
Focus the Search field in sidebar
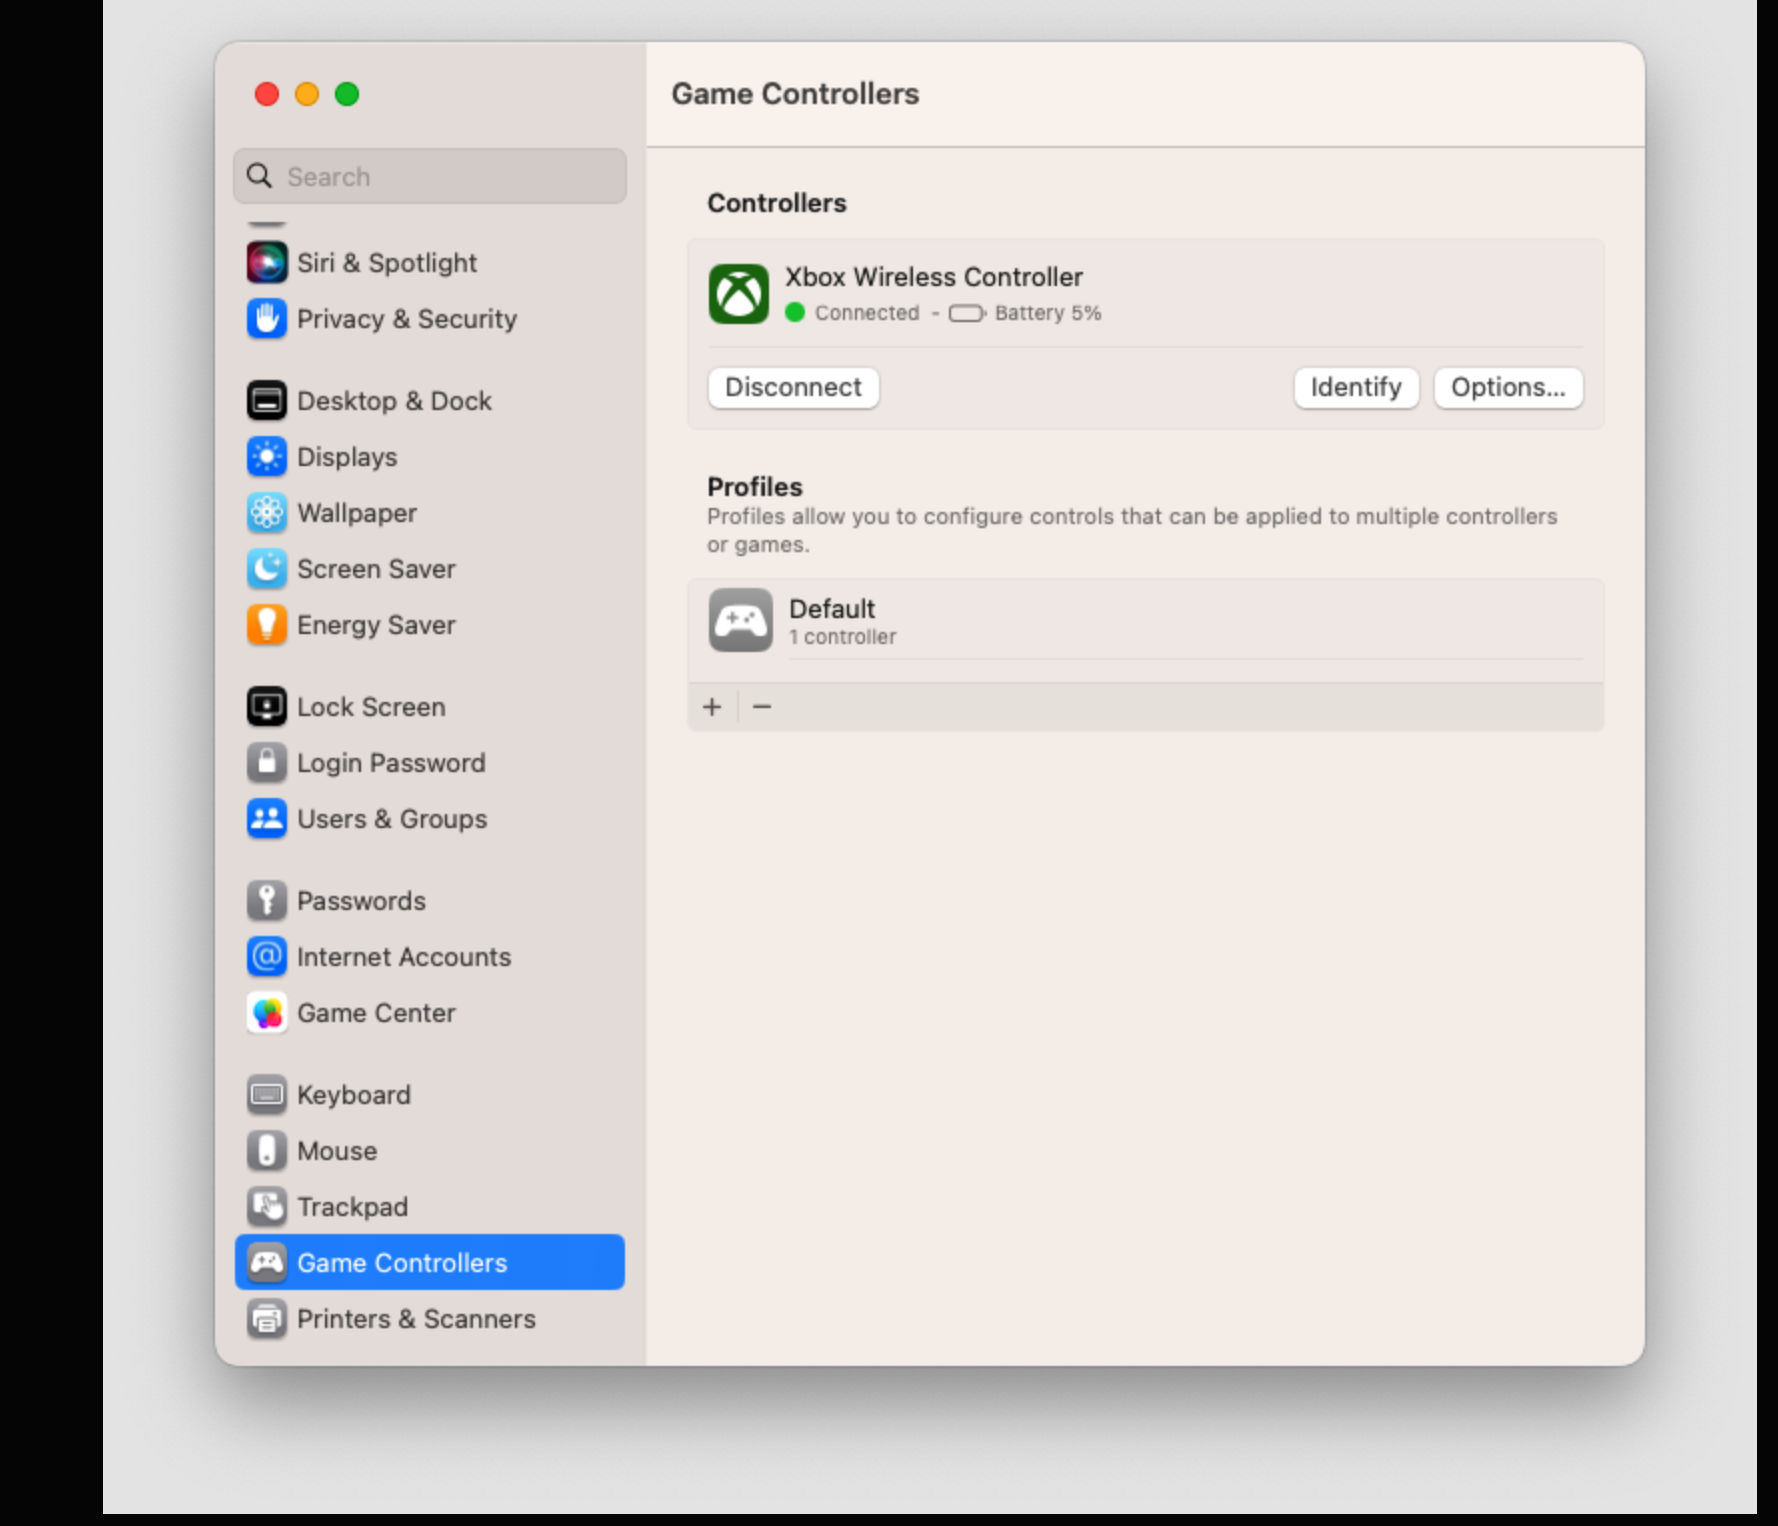point(430,176)
